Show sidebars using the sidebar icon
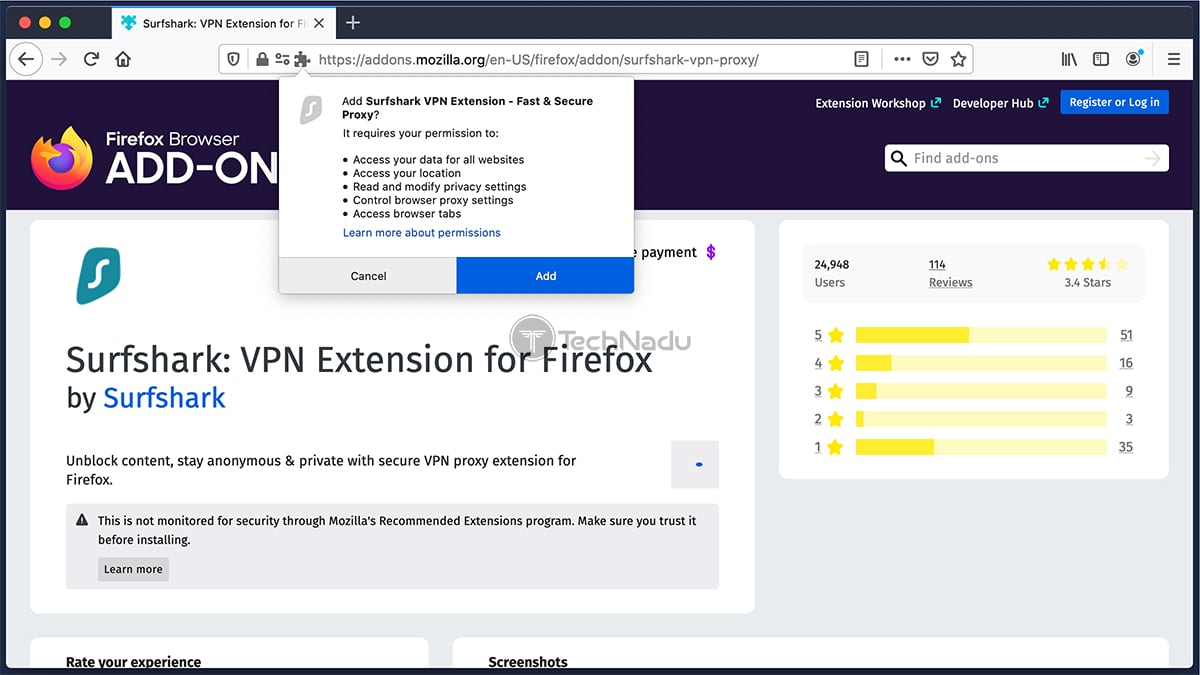The image size is (1200, 675). [1101, 59]
